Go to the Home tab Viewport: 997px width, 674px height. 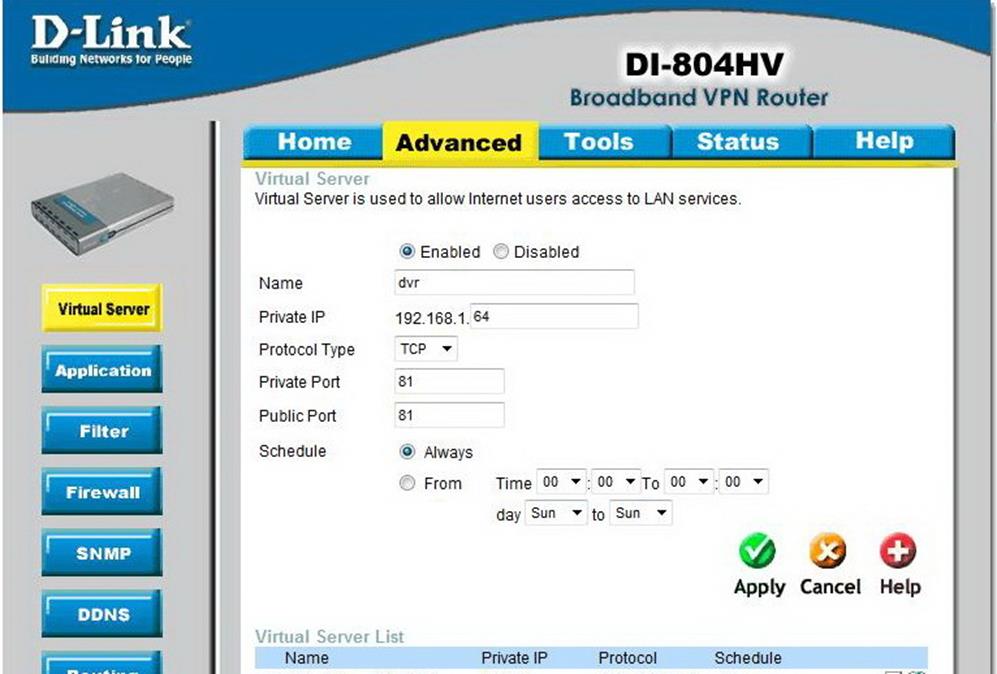point(314,142)
